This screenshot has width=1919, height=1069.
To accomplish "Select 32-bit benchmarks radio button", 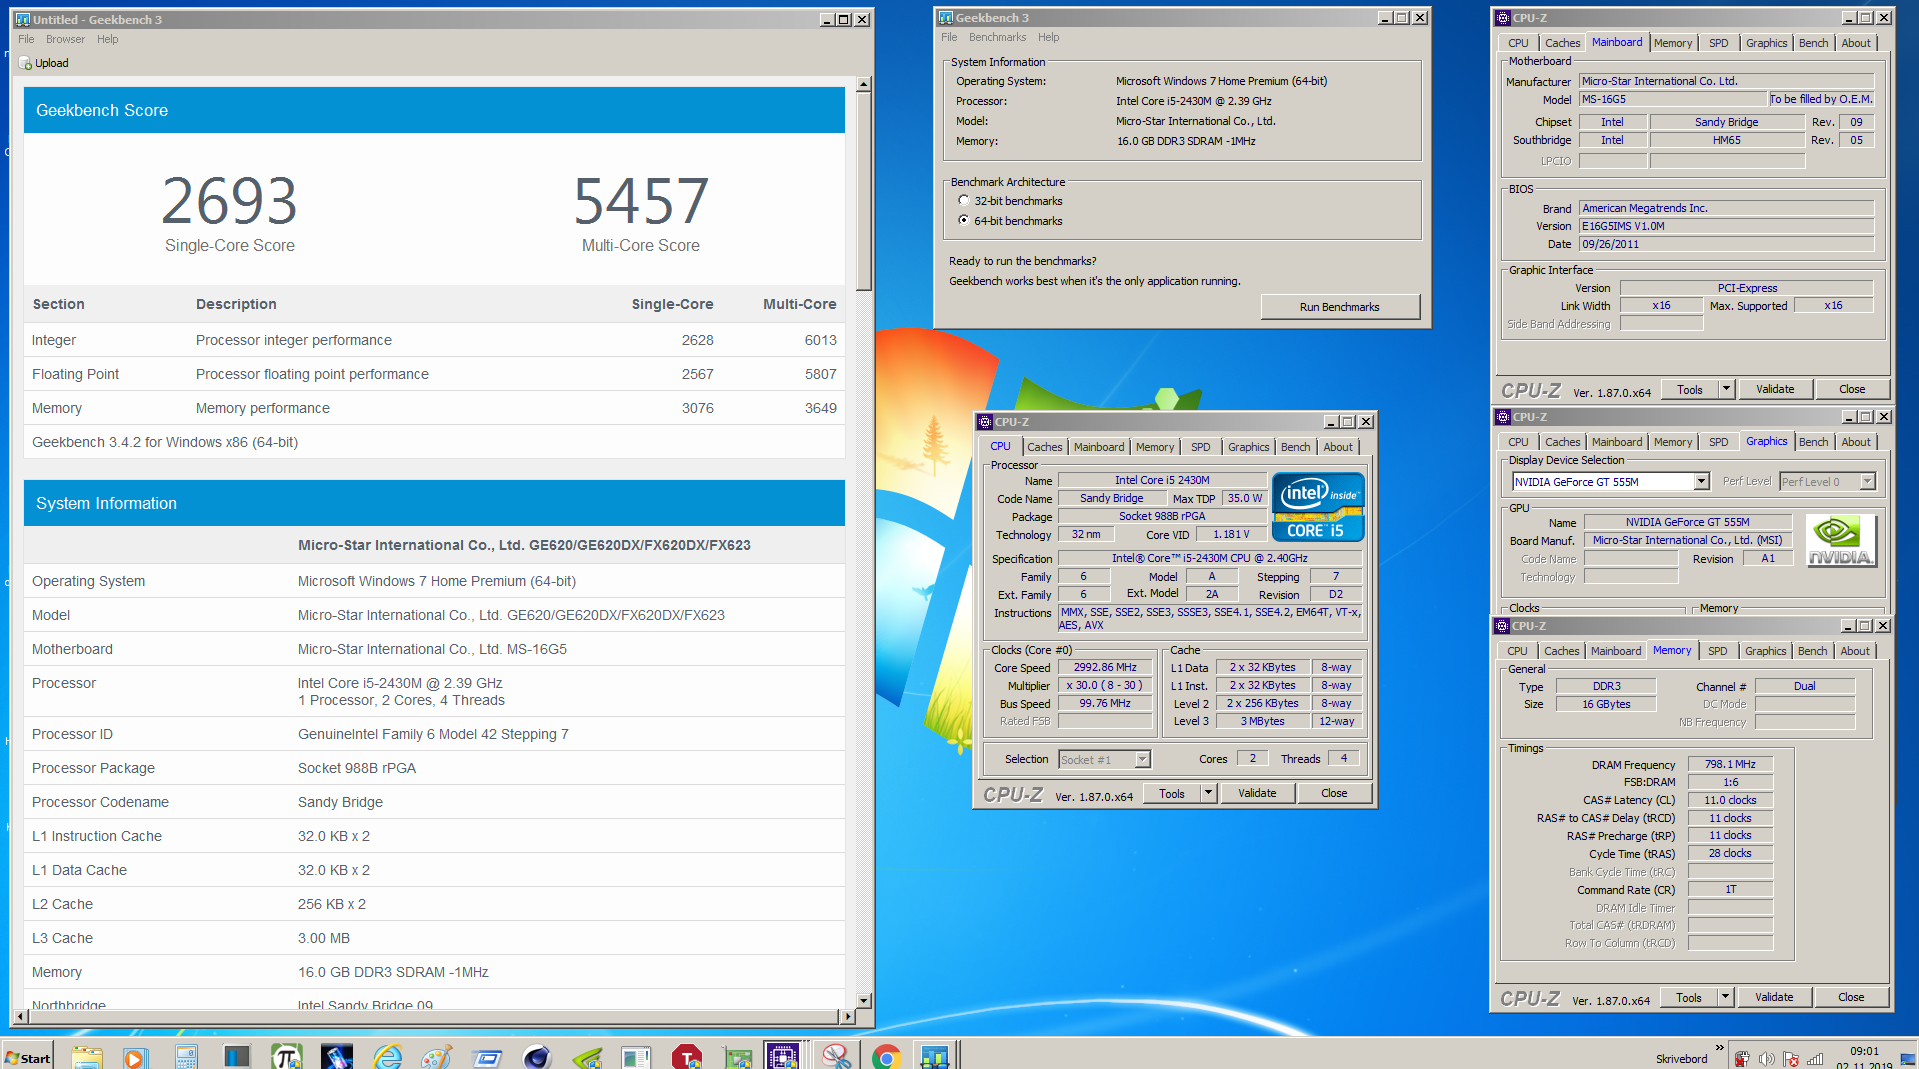I will pos(964,201).
